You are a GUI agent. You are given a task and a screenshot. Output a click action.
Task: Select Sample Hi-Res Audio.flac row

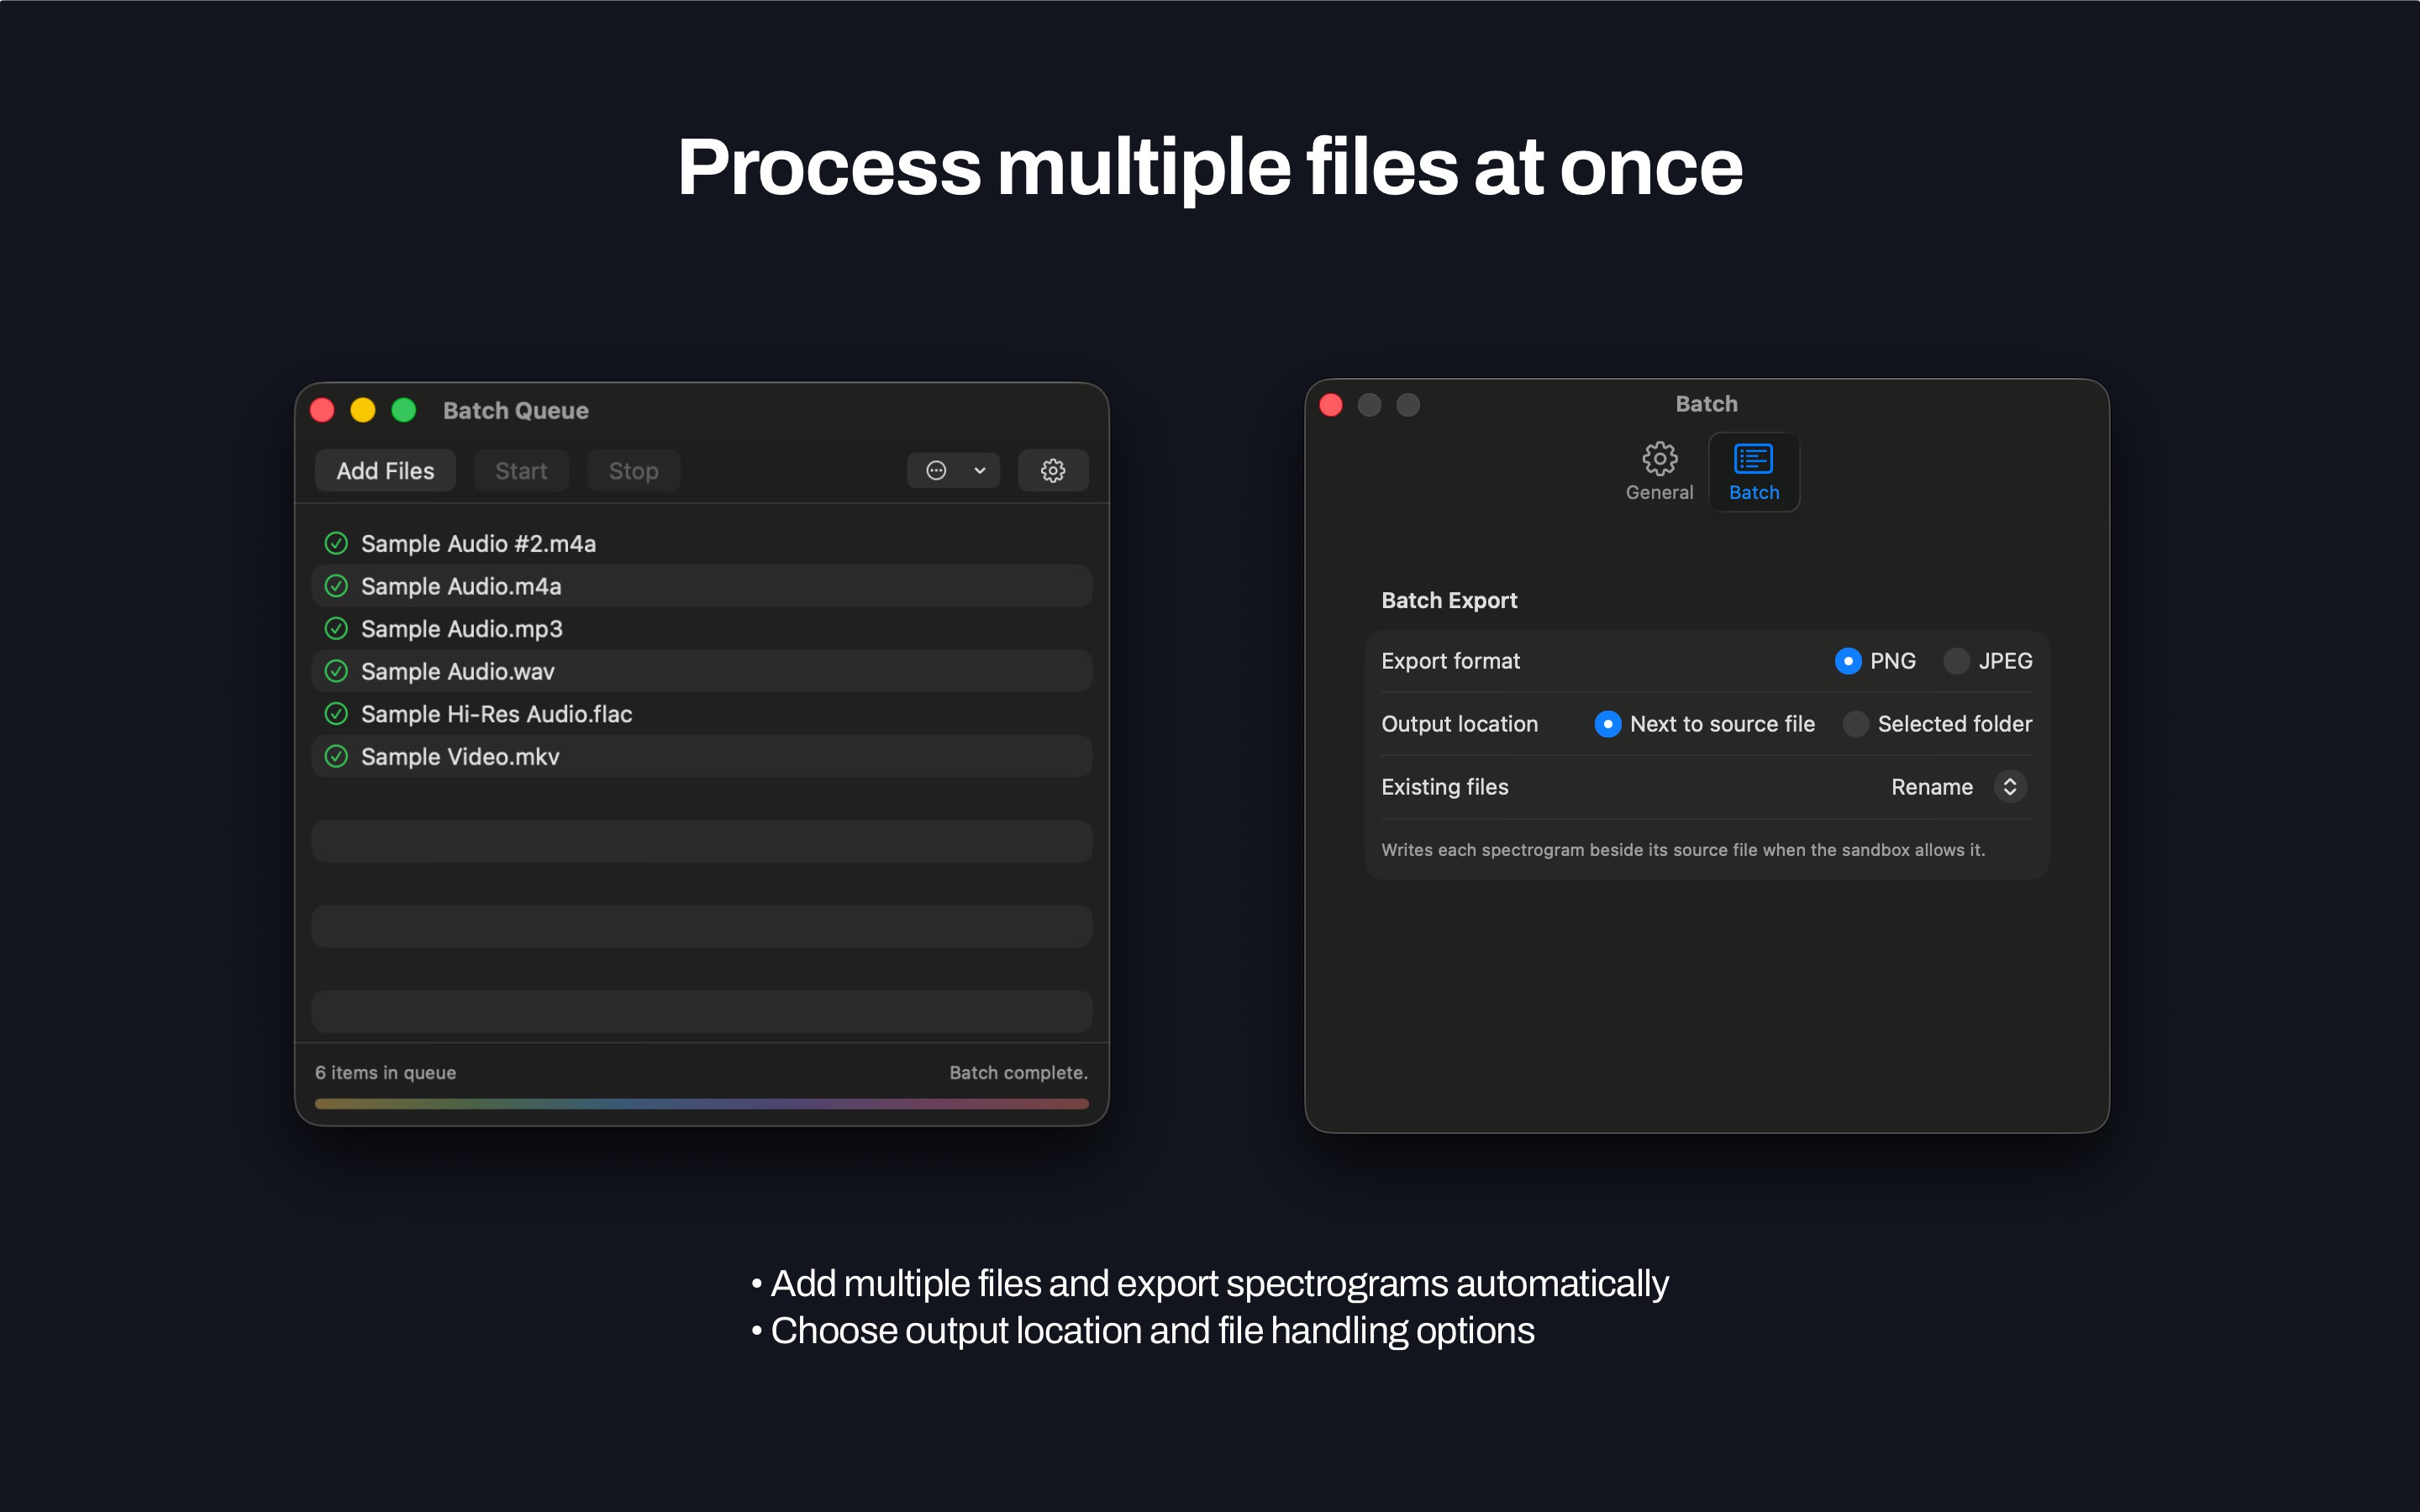click(702, 714)
